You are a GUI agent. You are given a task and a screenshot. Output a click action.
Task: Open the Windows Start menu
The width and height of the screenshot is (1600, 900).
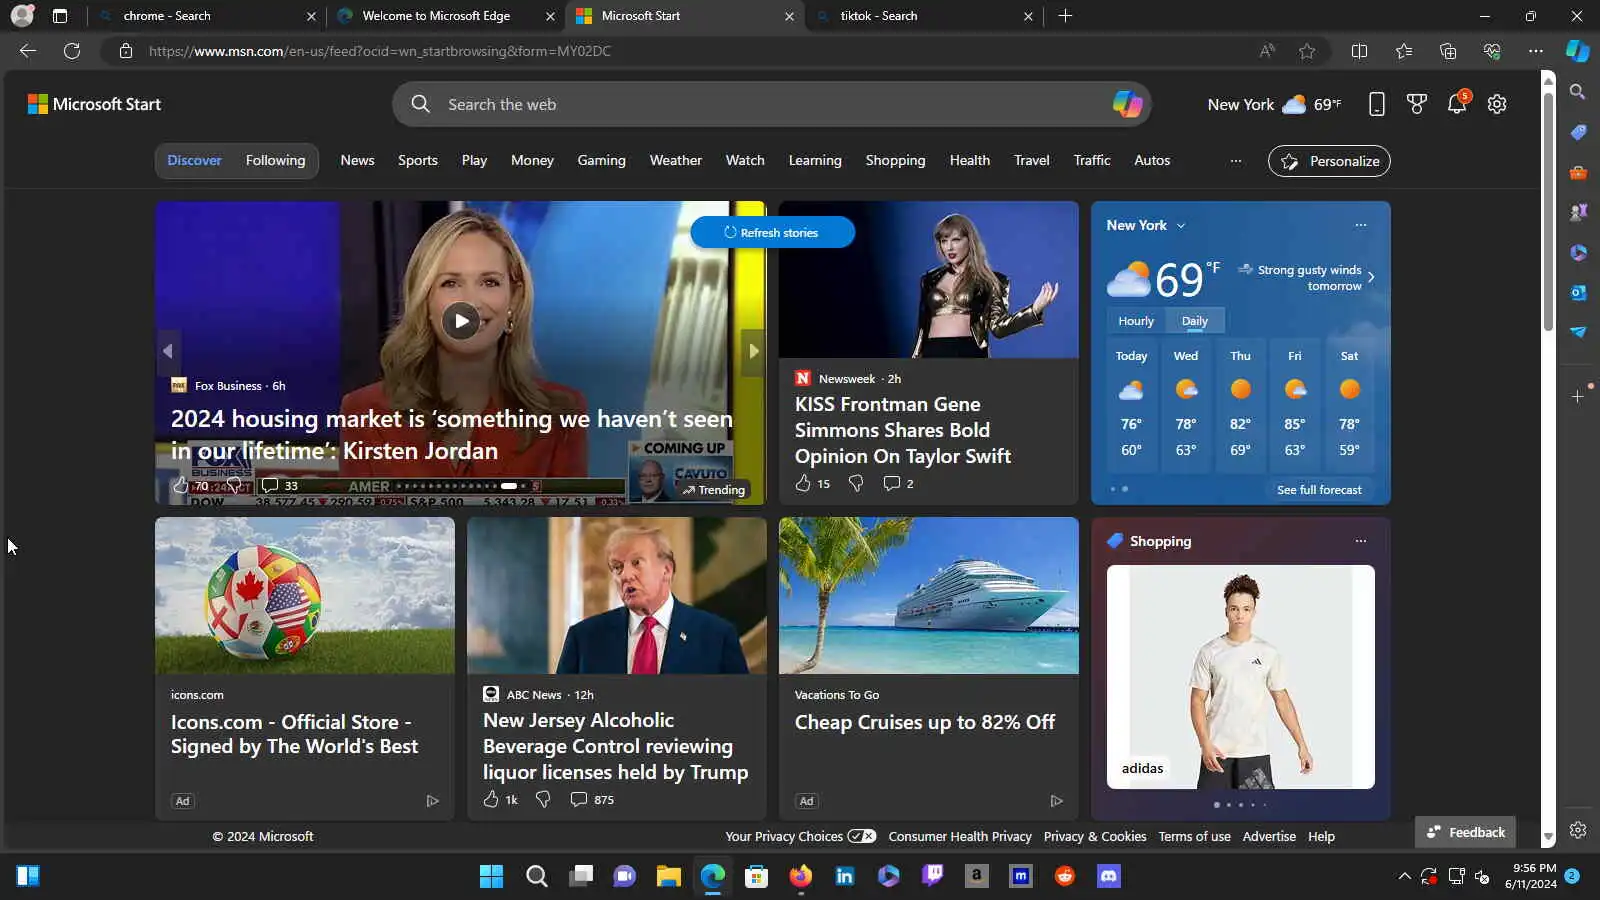pos(492,877)
